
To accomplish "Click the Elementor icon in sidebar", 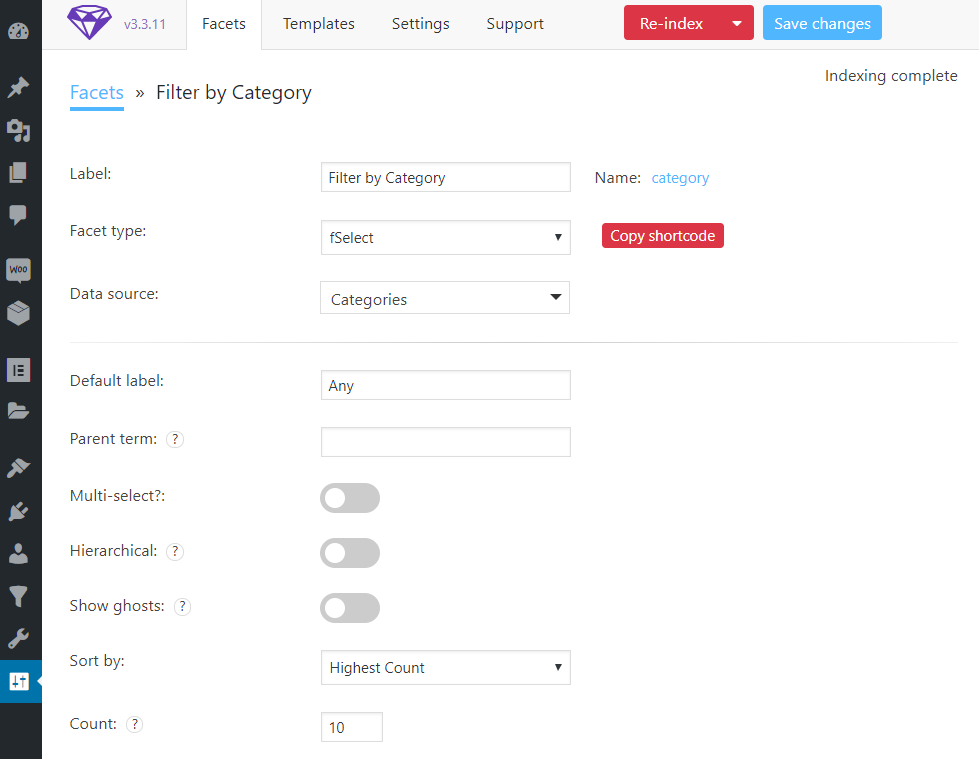I will 18,369.
